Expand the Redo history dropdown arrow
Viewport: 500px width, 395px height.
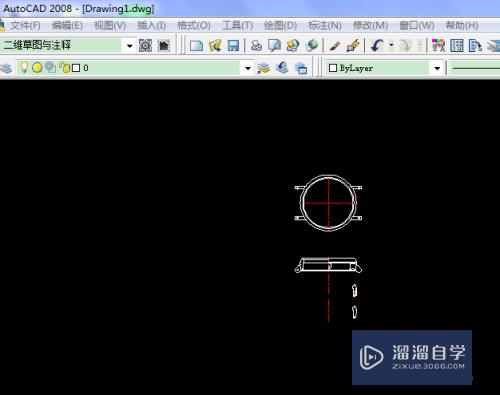(420, 45)
